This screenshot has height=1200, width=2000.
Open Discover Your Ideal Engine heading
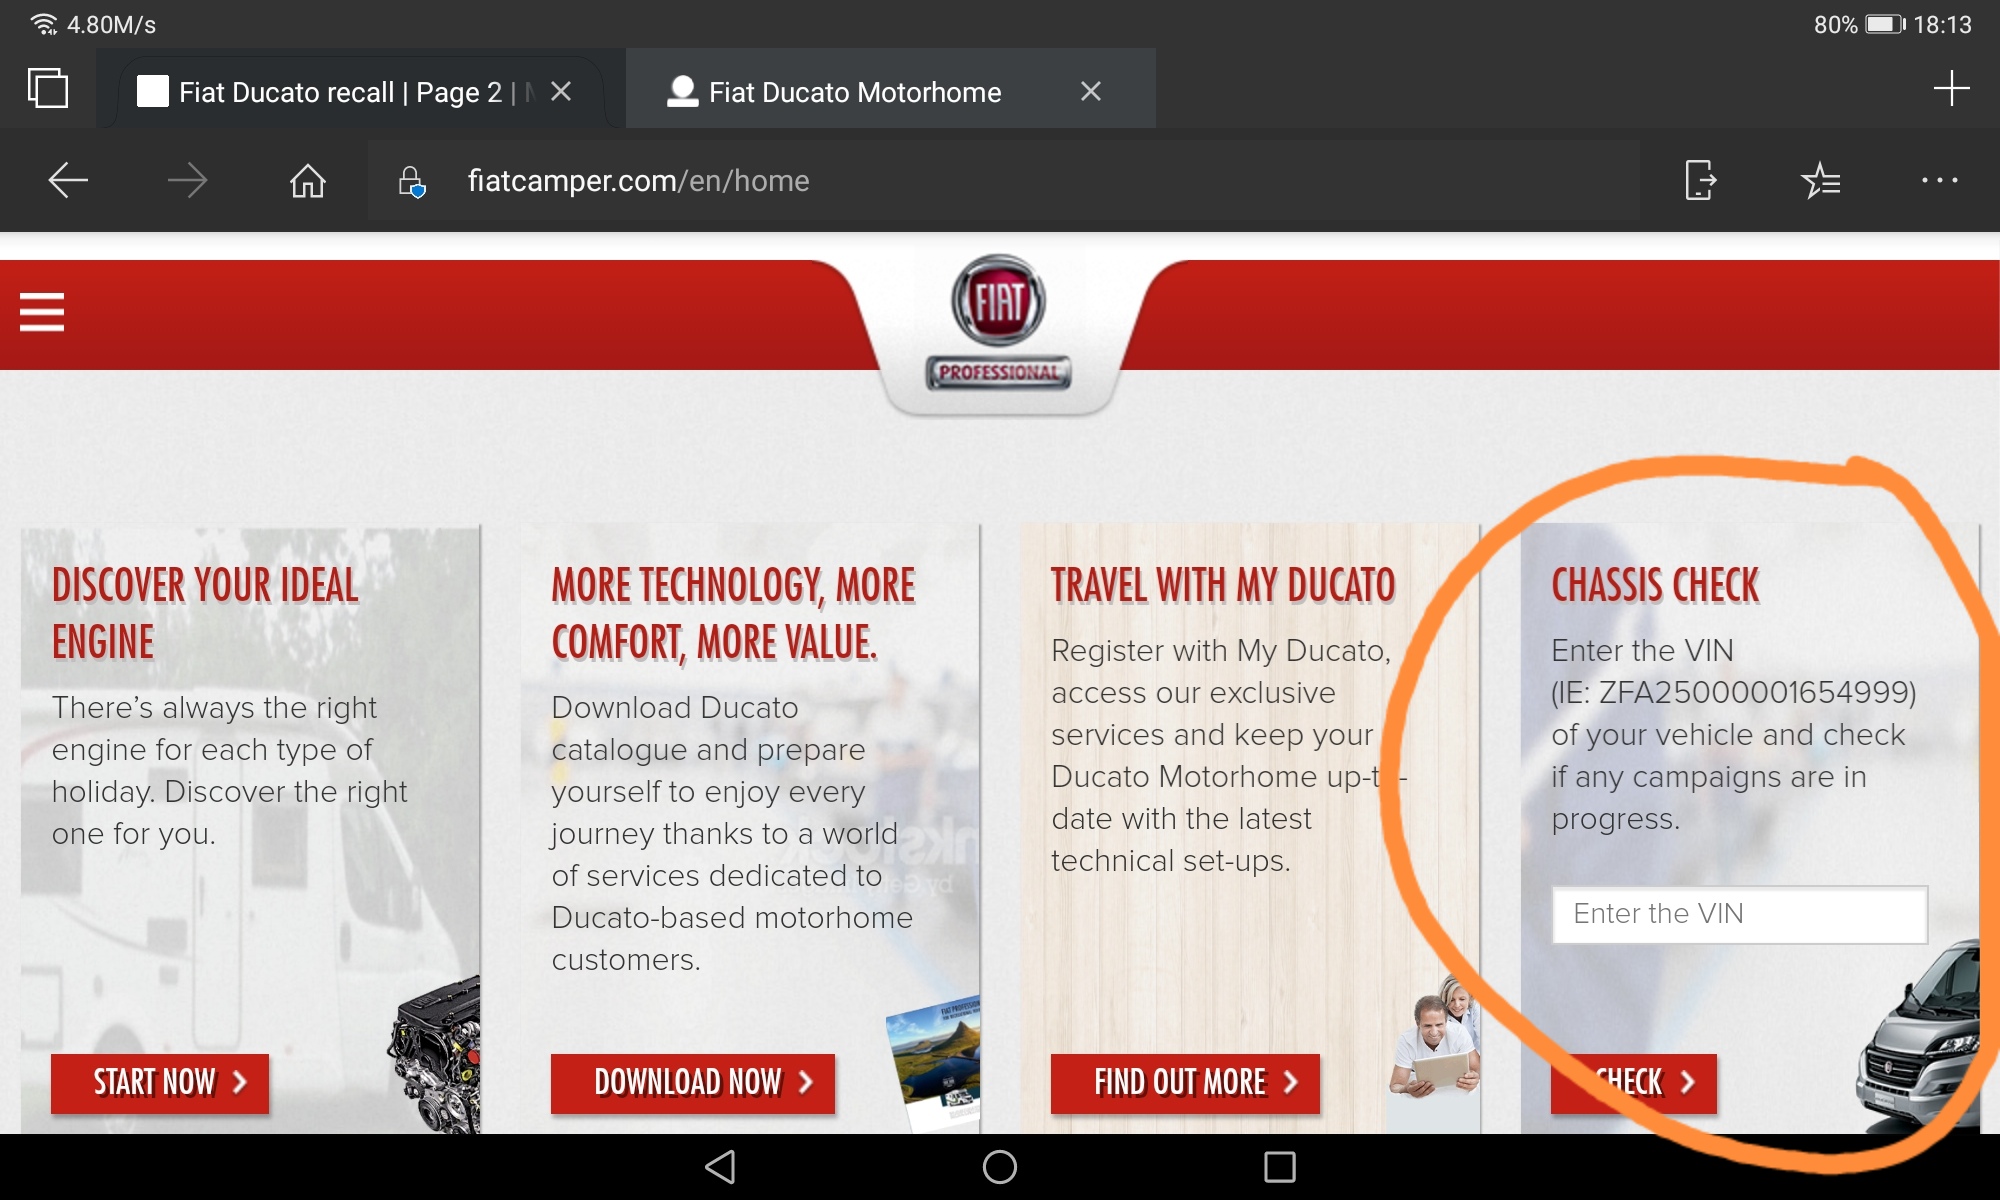point(205,613)
